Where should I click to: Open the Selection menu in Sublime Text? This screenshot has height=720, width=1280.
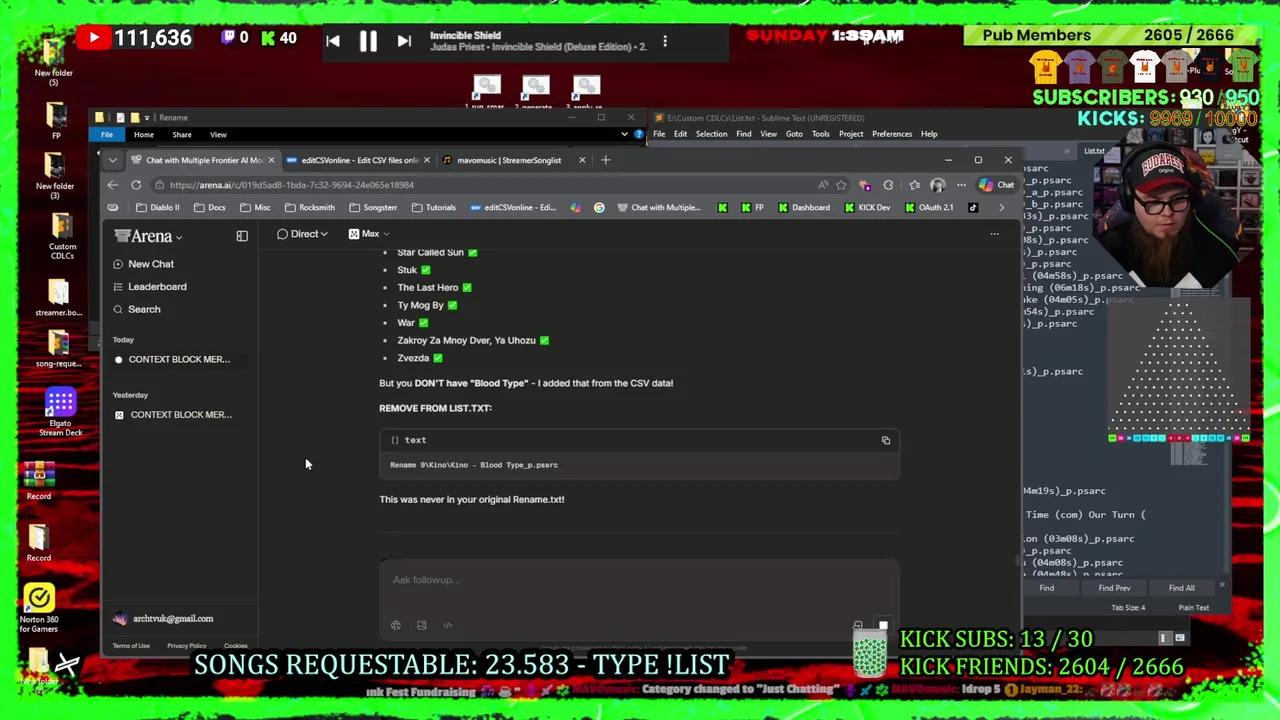pos(711,134)
